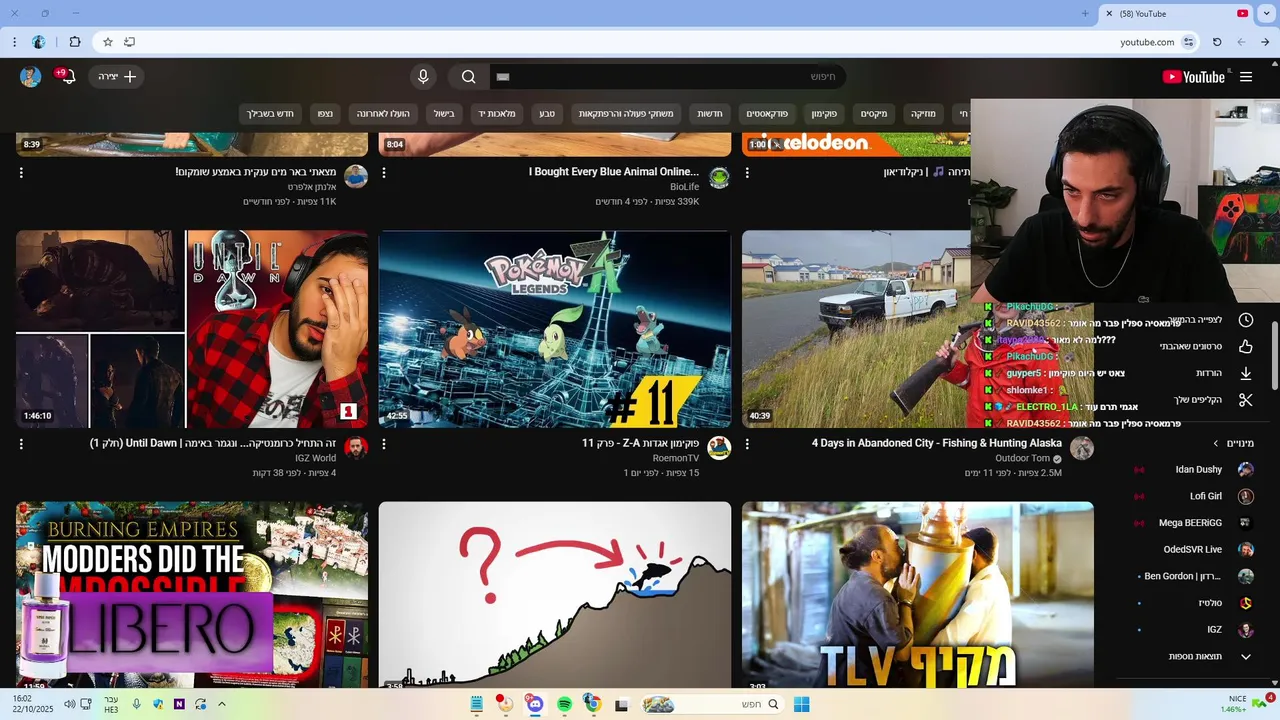Select the טבע filter chip

(548, 114)
